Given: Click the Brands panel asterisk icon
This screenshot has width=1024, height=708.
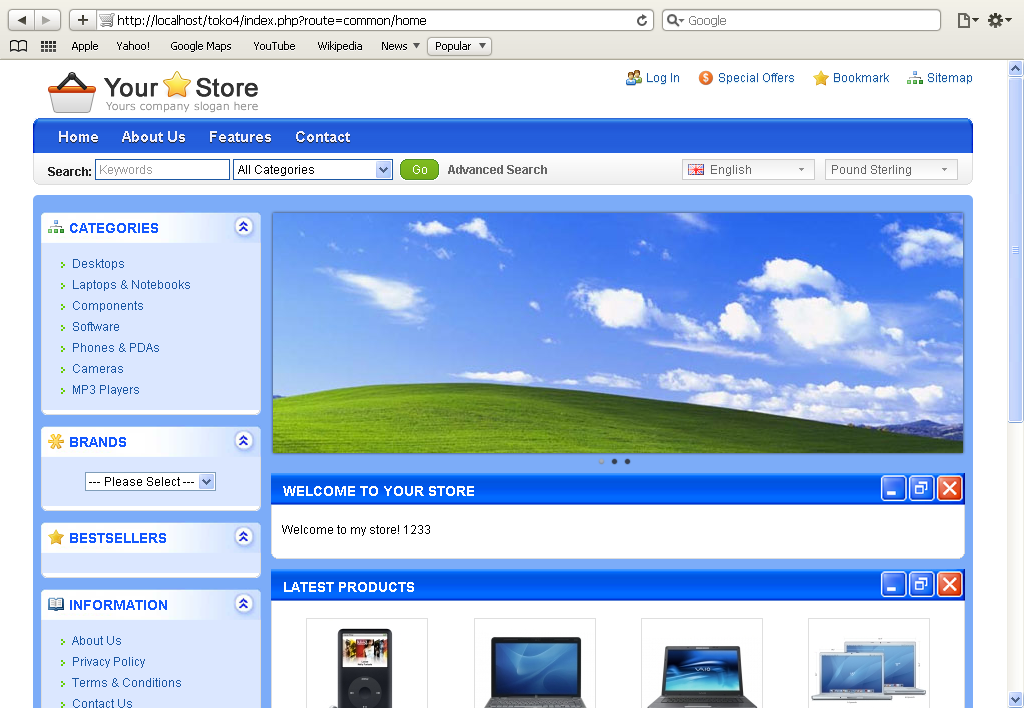Looking at the screenshot, I should 56,442.
